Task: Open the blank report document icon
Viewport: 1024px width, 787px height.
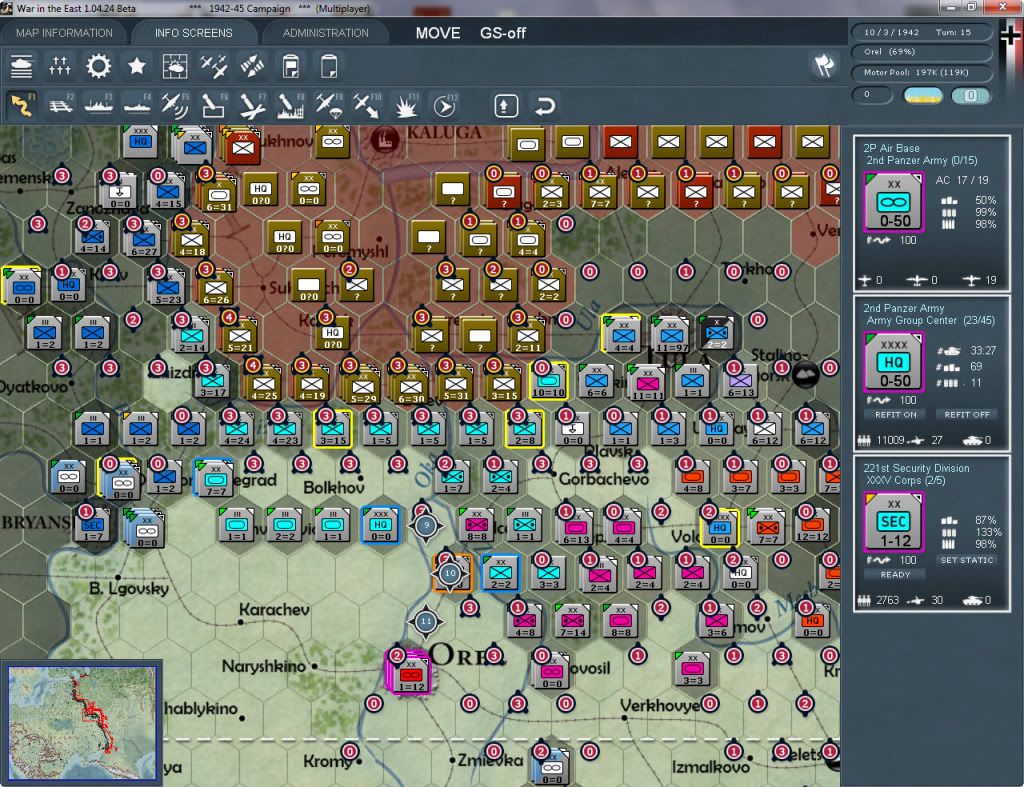Action: pyautogui.click(x=329, y=66)
